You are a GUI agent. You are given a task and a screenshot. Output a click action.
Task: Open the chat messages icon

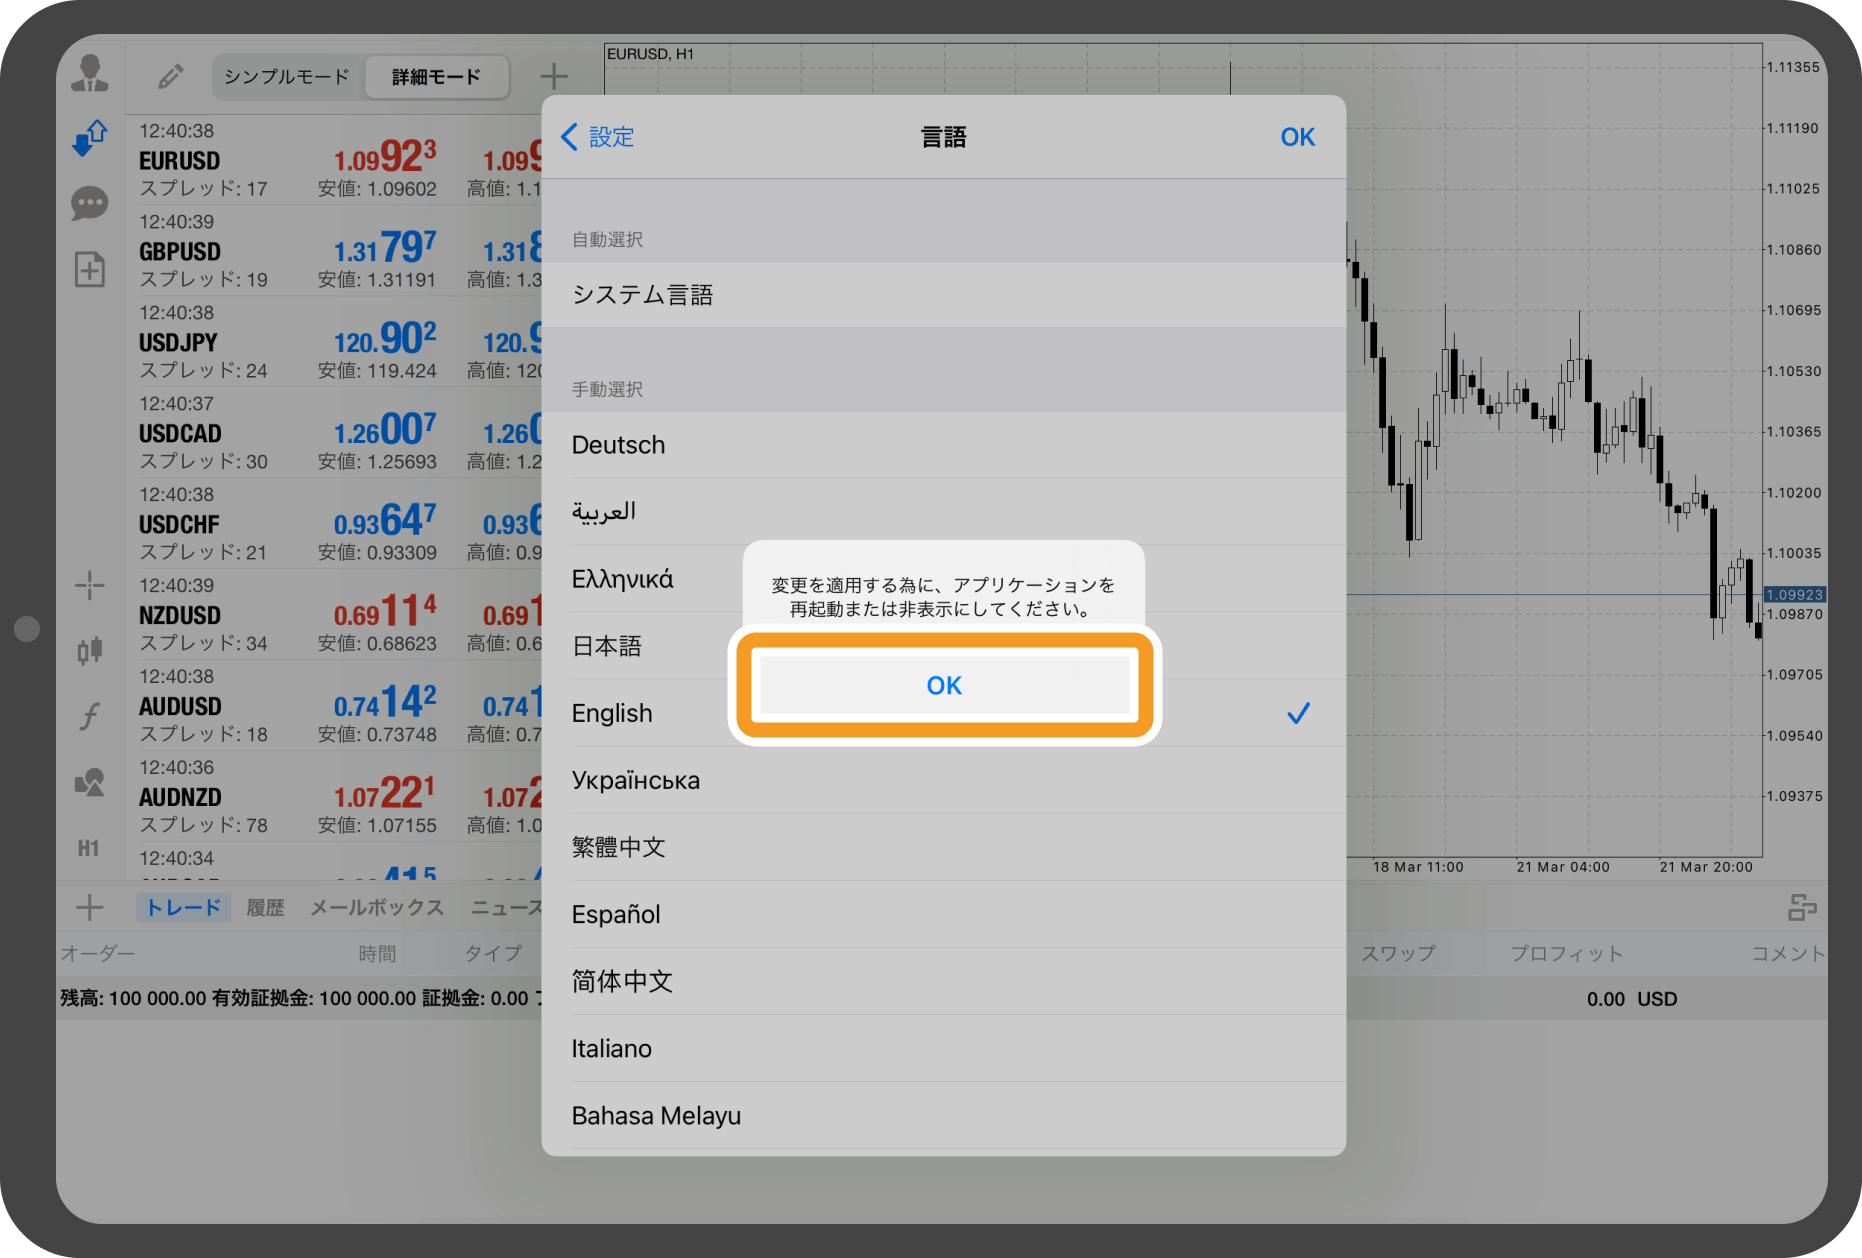[x=89, y=203]
